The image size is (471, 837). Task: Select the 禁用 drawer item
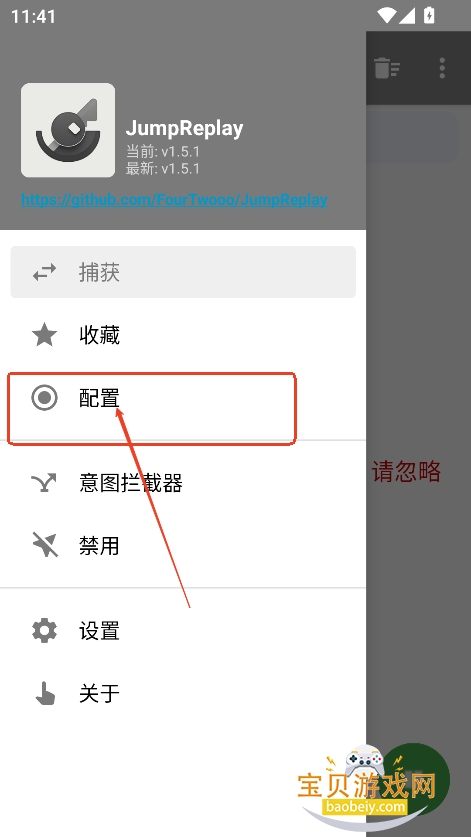(183, 546)
